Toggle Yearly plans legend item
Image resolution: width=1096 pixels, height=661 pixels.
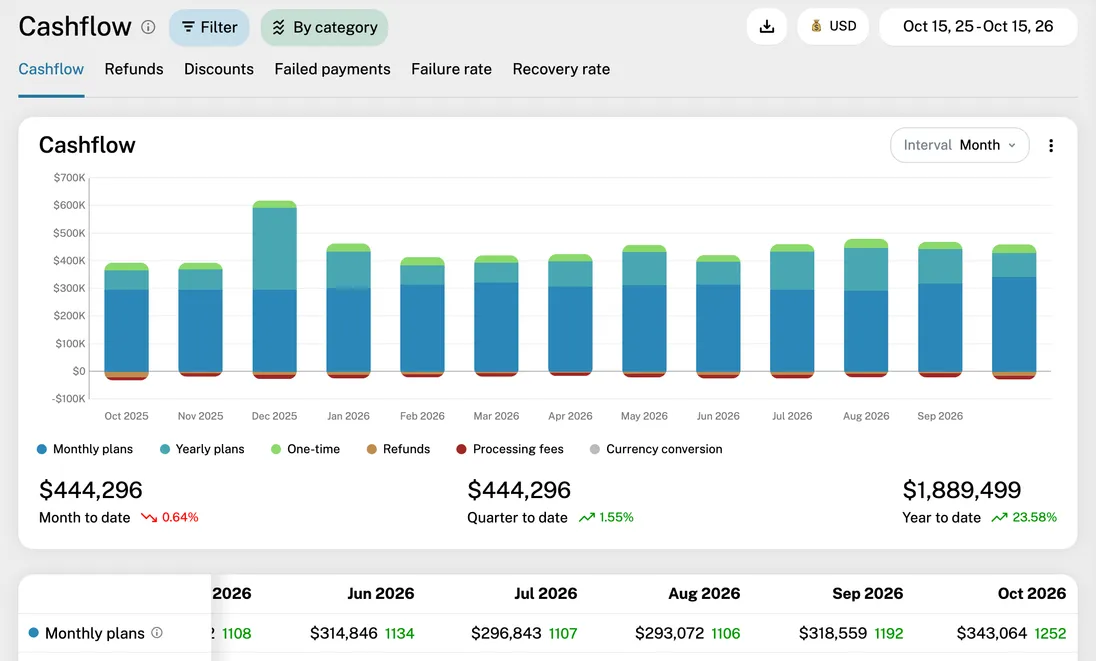coord(202,449)
